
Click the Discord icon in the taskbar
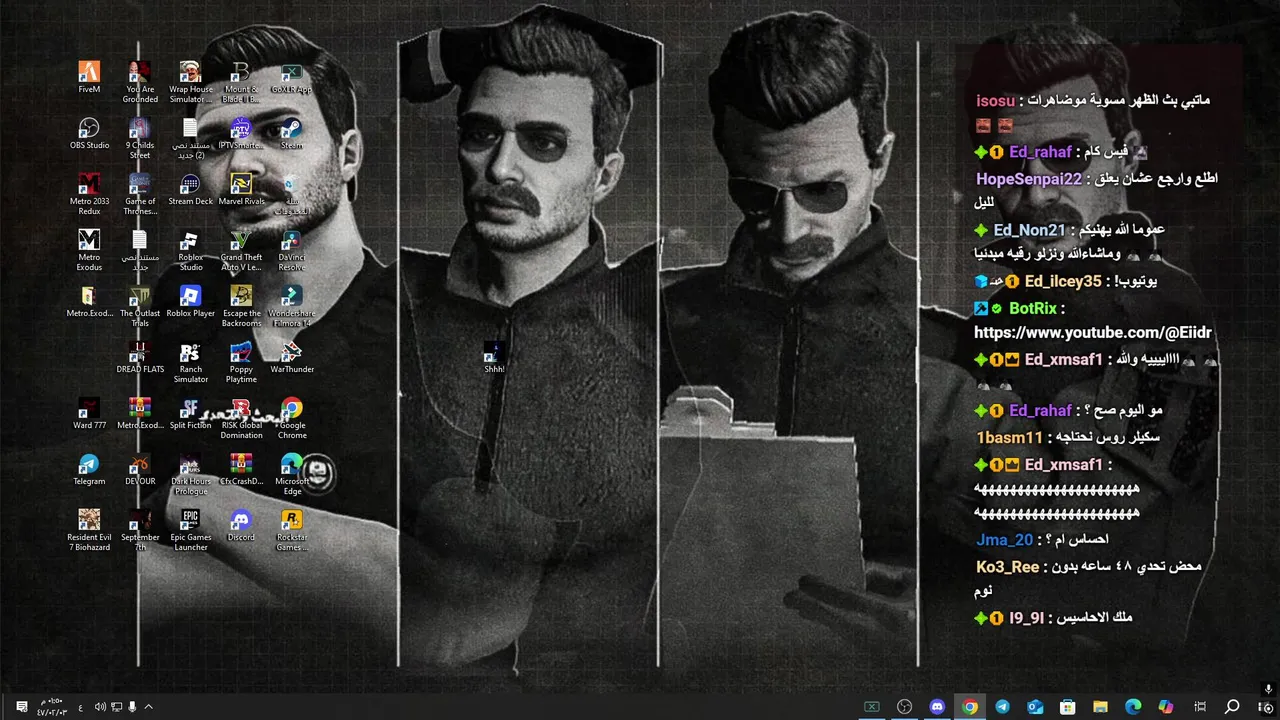pos(937,707)
